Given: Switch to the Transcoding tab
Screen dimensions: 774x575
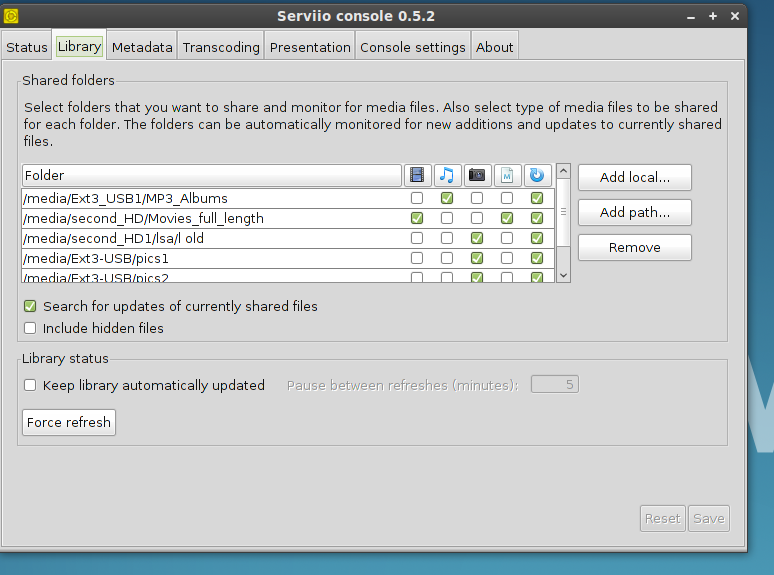Looking at the screenshot, I should (221, 47).
